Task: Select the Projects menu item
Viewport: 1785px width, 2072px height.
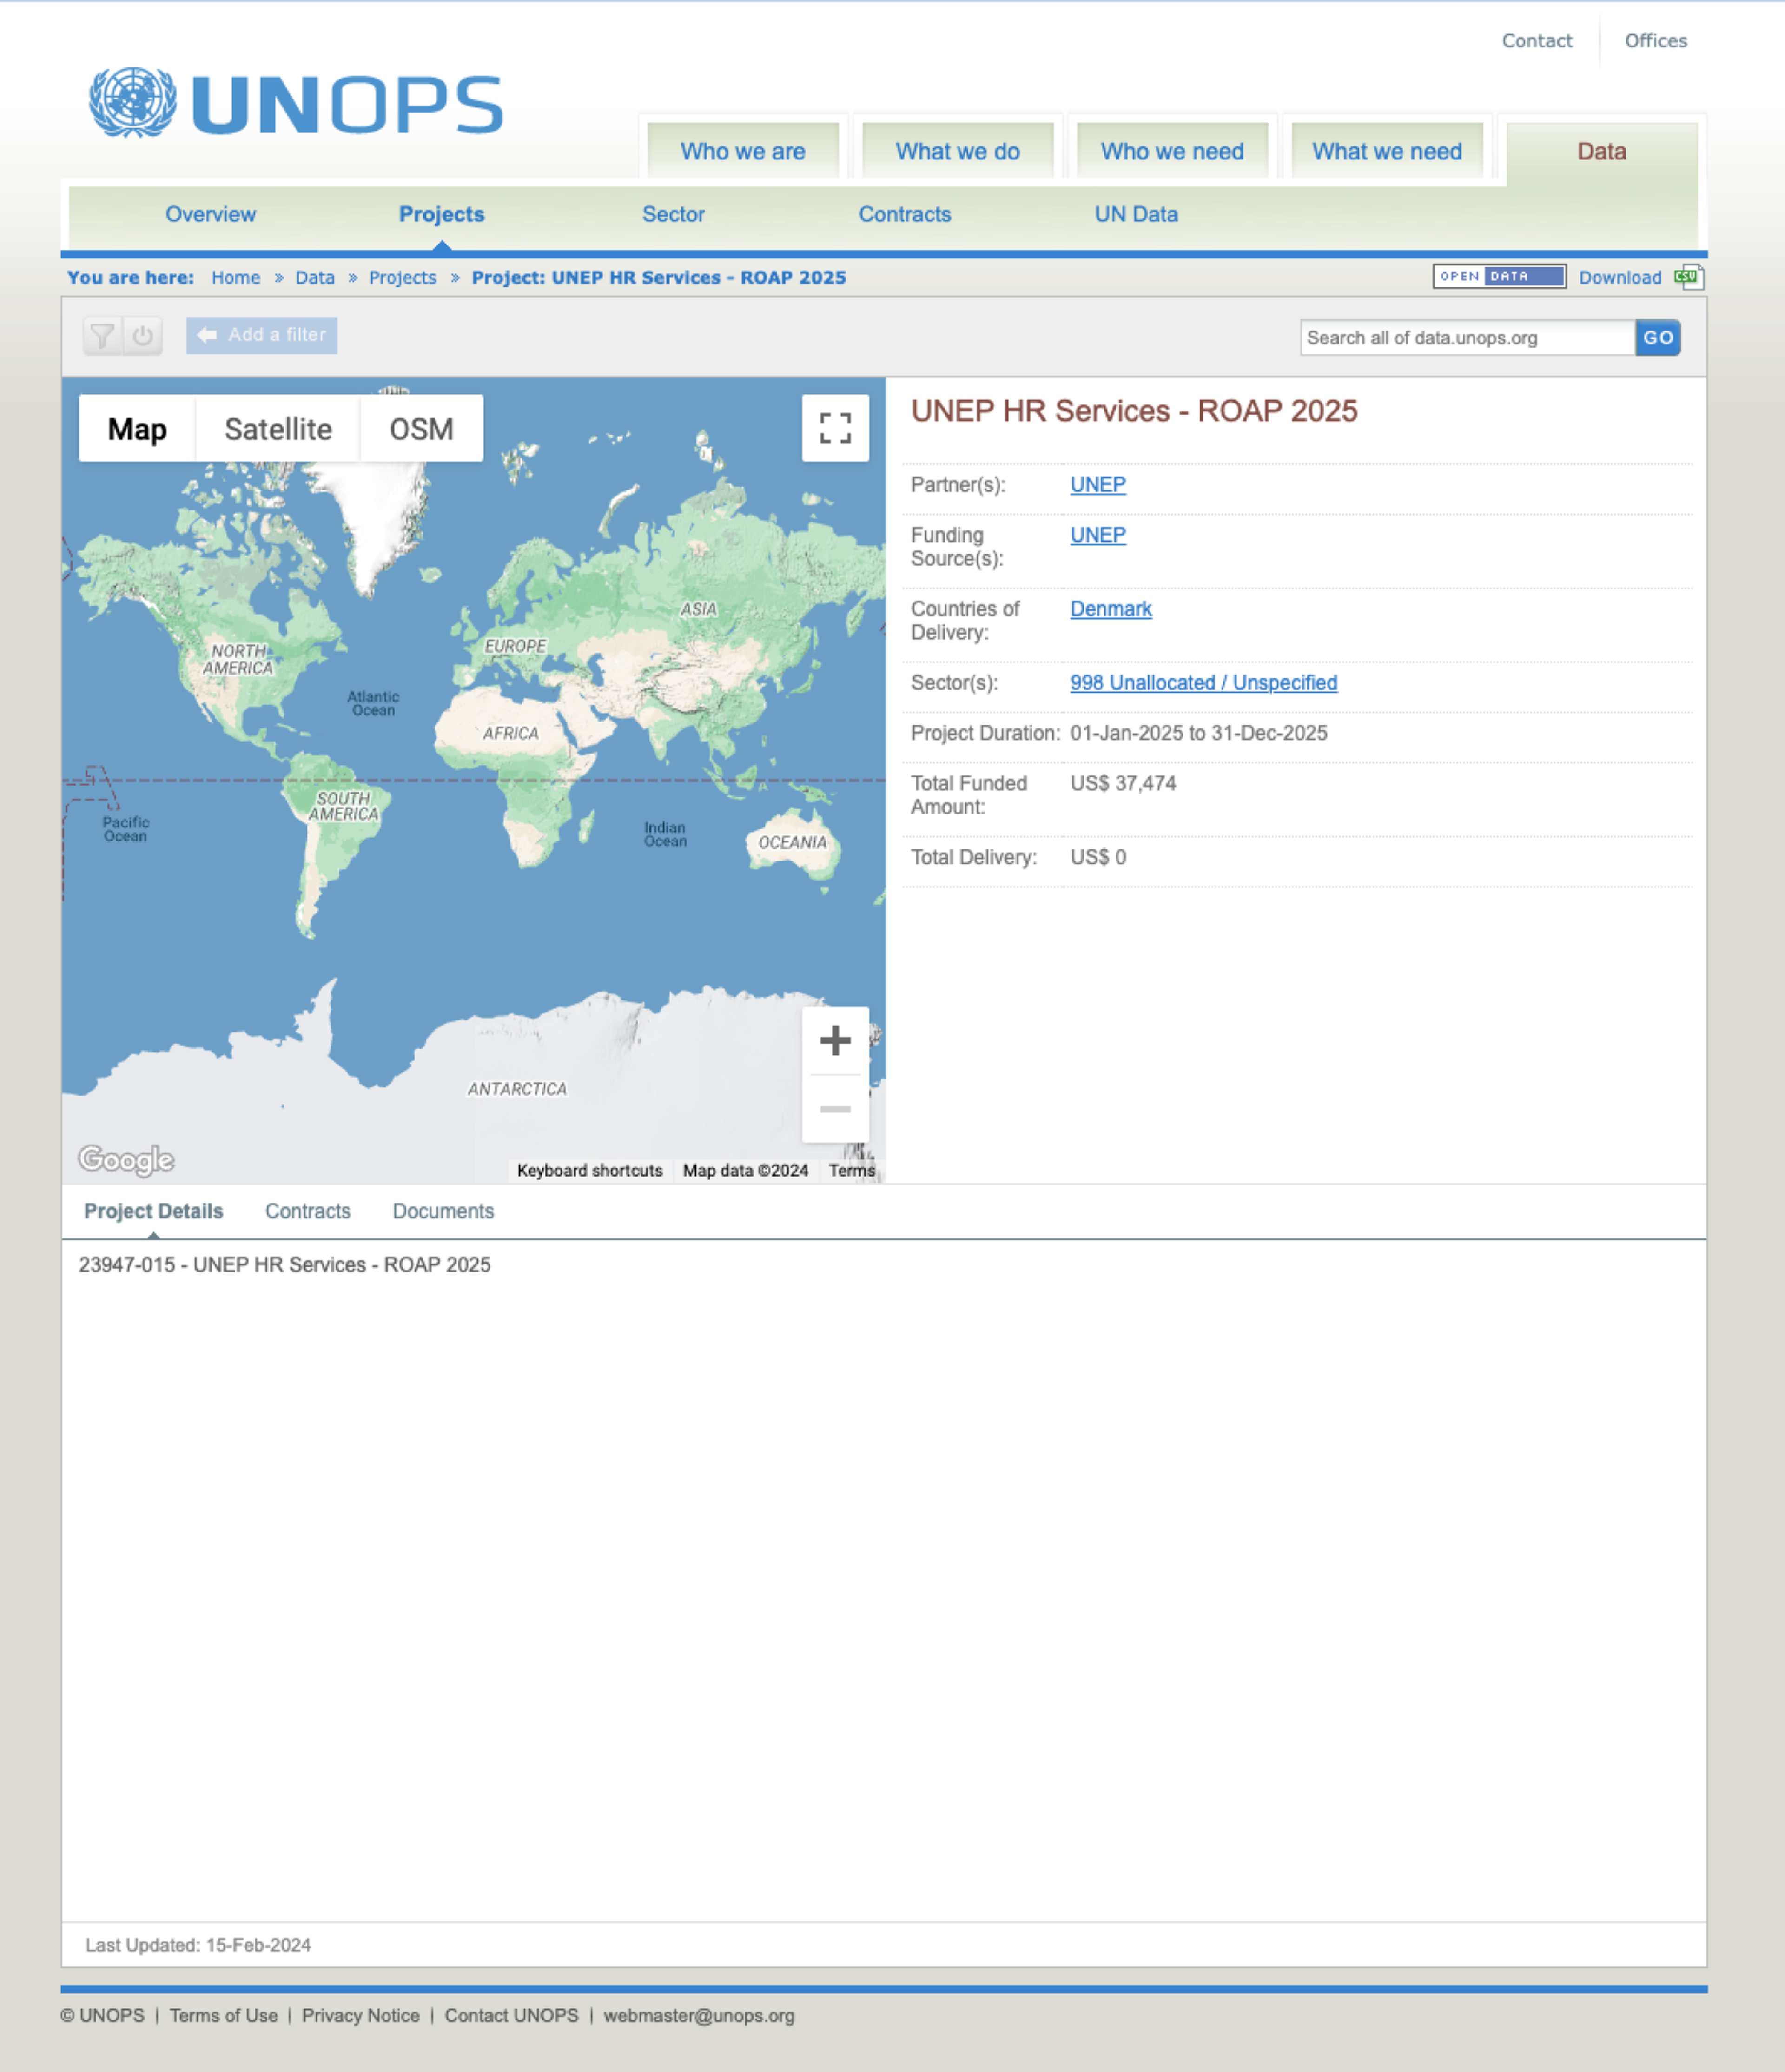Action: pyautogui.click(x=442, y=213)
